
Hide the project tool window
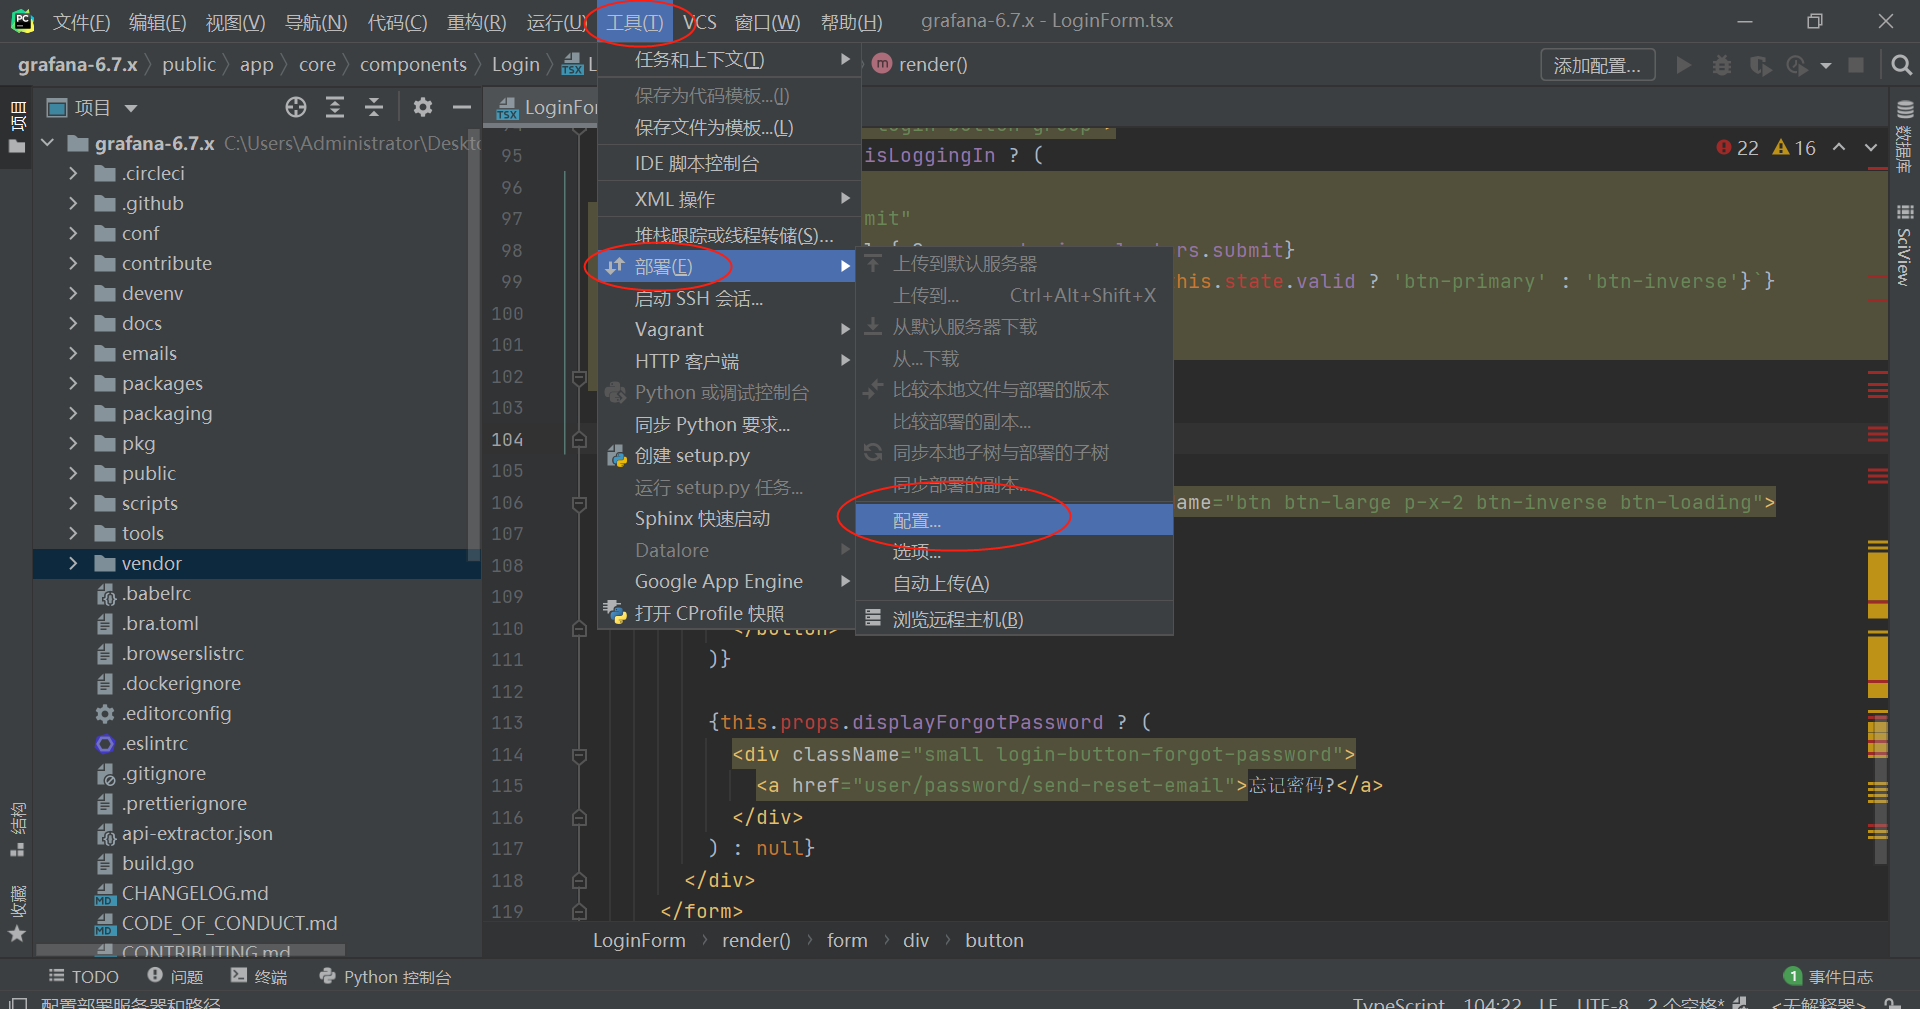pos(461,107)
